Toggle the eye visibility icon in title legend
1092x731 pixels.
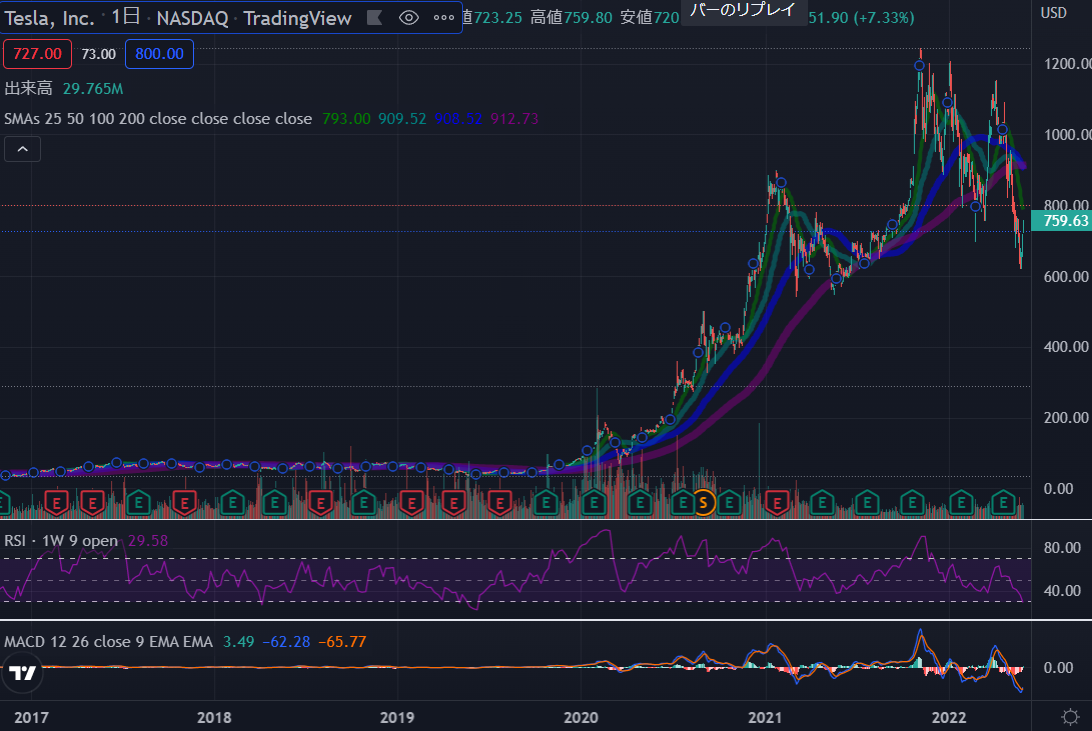point(409,17)
